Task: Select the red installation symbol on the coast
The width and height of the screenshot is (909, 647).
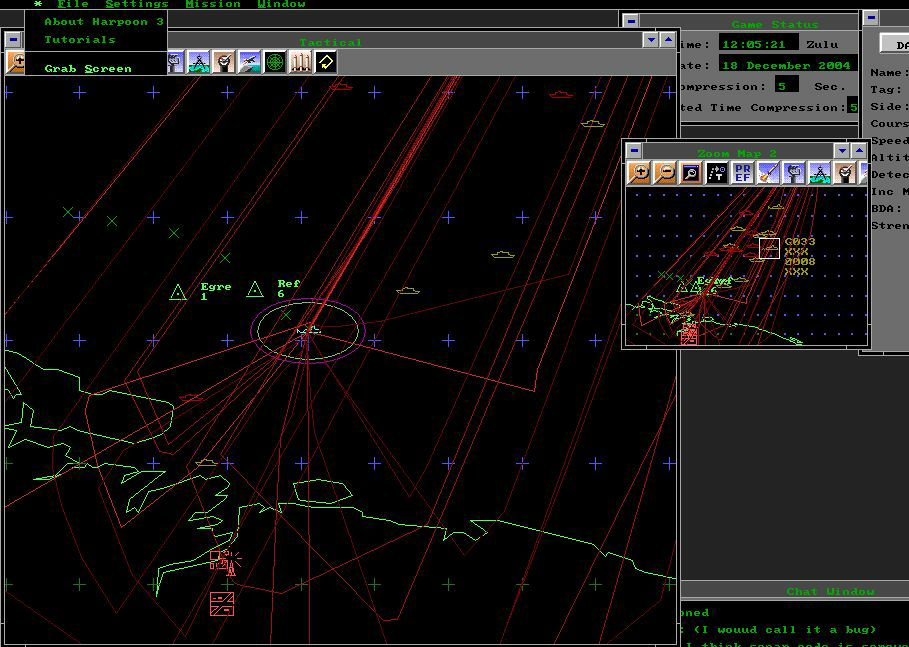Action: [225, 562]
